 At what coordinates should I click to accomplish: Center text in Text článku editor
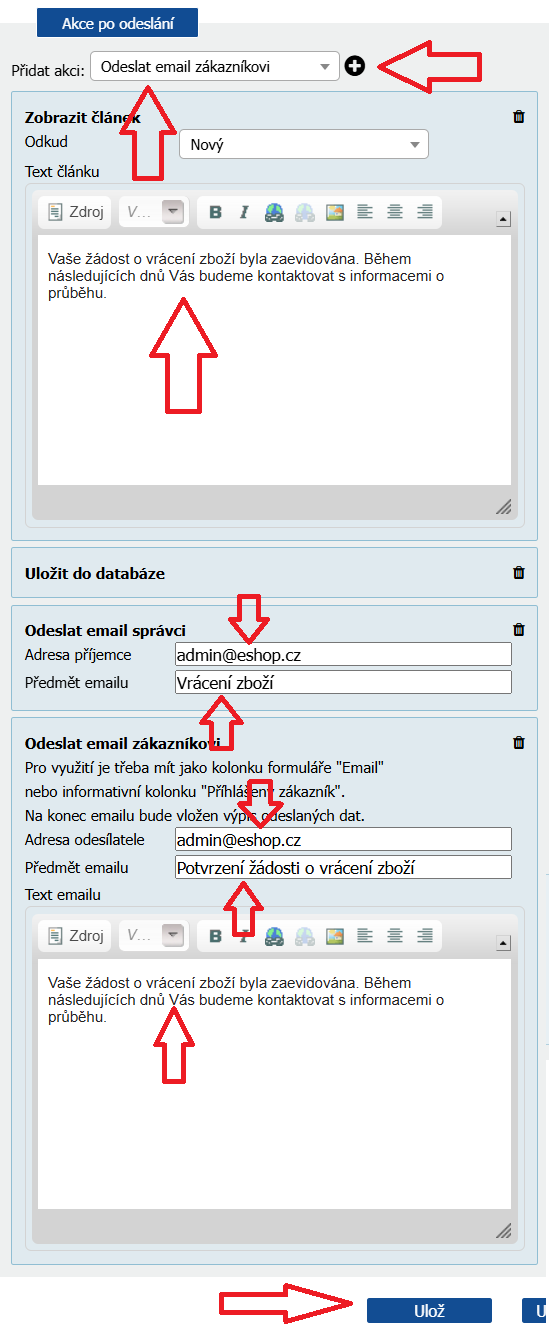pyautogui.click(x=395, y=212)
